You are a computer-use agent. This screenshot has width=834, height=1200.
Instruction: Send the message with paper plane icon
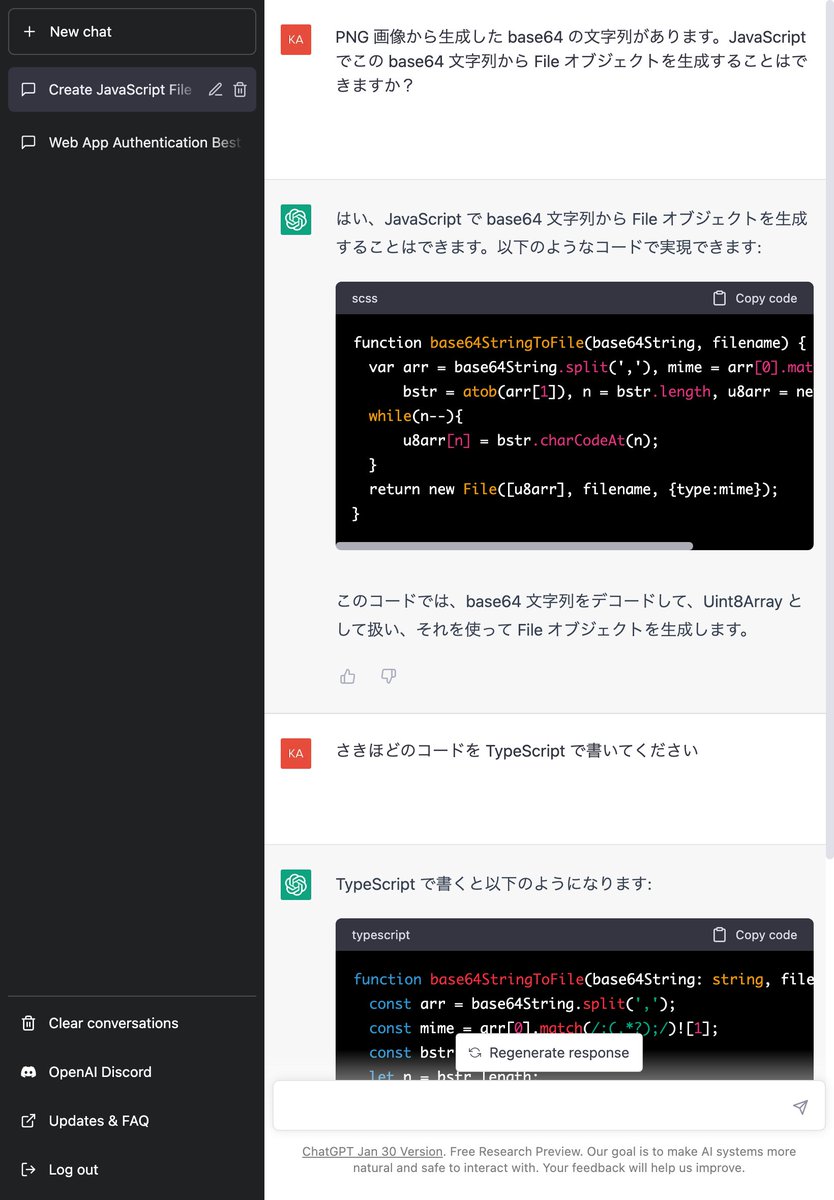click(x=800, y=1107)
